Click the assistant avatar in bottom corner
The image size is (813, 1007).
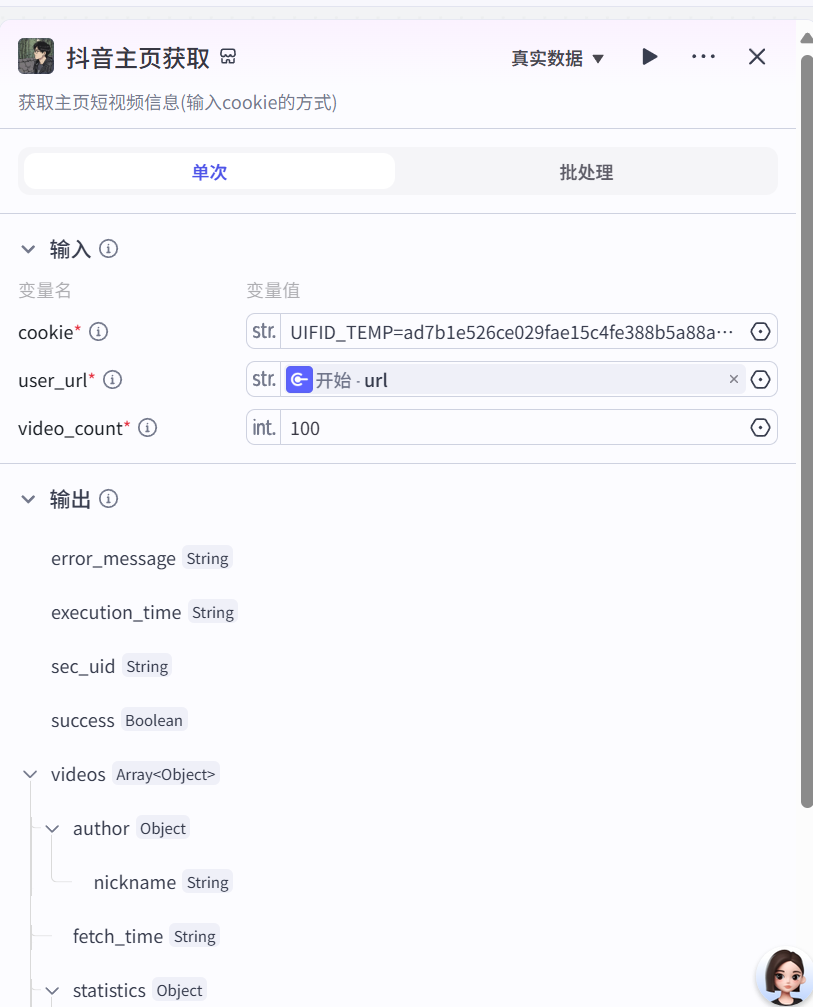(x=783, y=977)
